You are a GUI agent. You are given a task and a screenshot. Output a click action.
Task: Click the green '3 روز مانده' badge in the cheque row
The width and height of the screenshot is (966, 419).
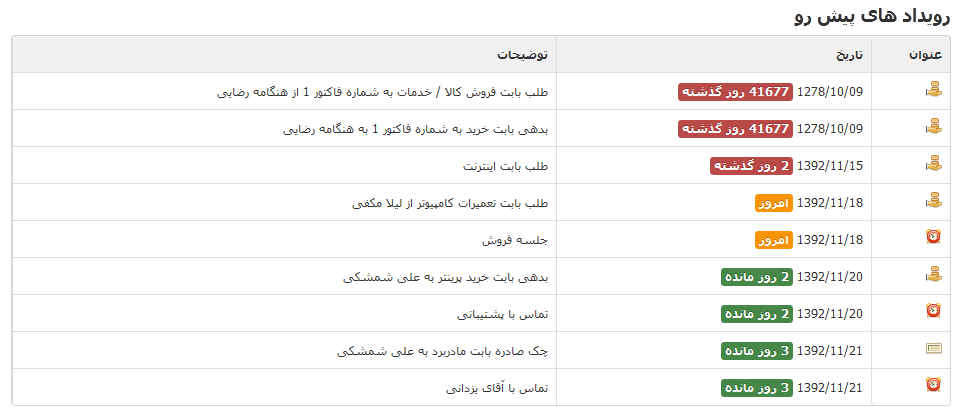click(x=756, y=350)
